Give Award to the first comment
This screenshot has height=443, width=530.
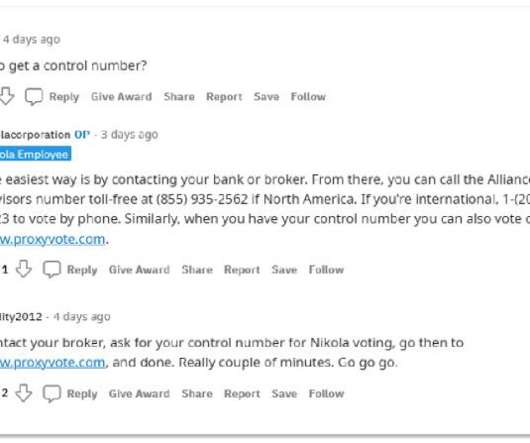click(x=121, y=97)
